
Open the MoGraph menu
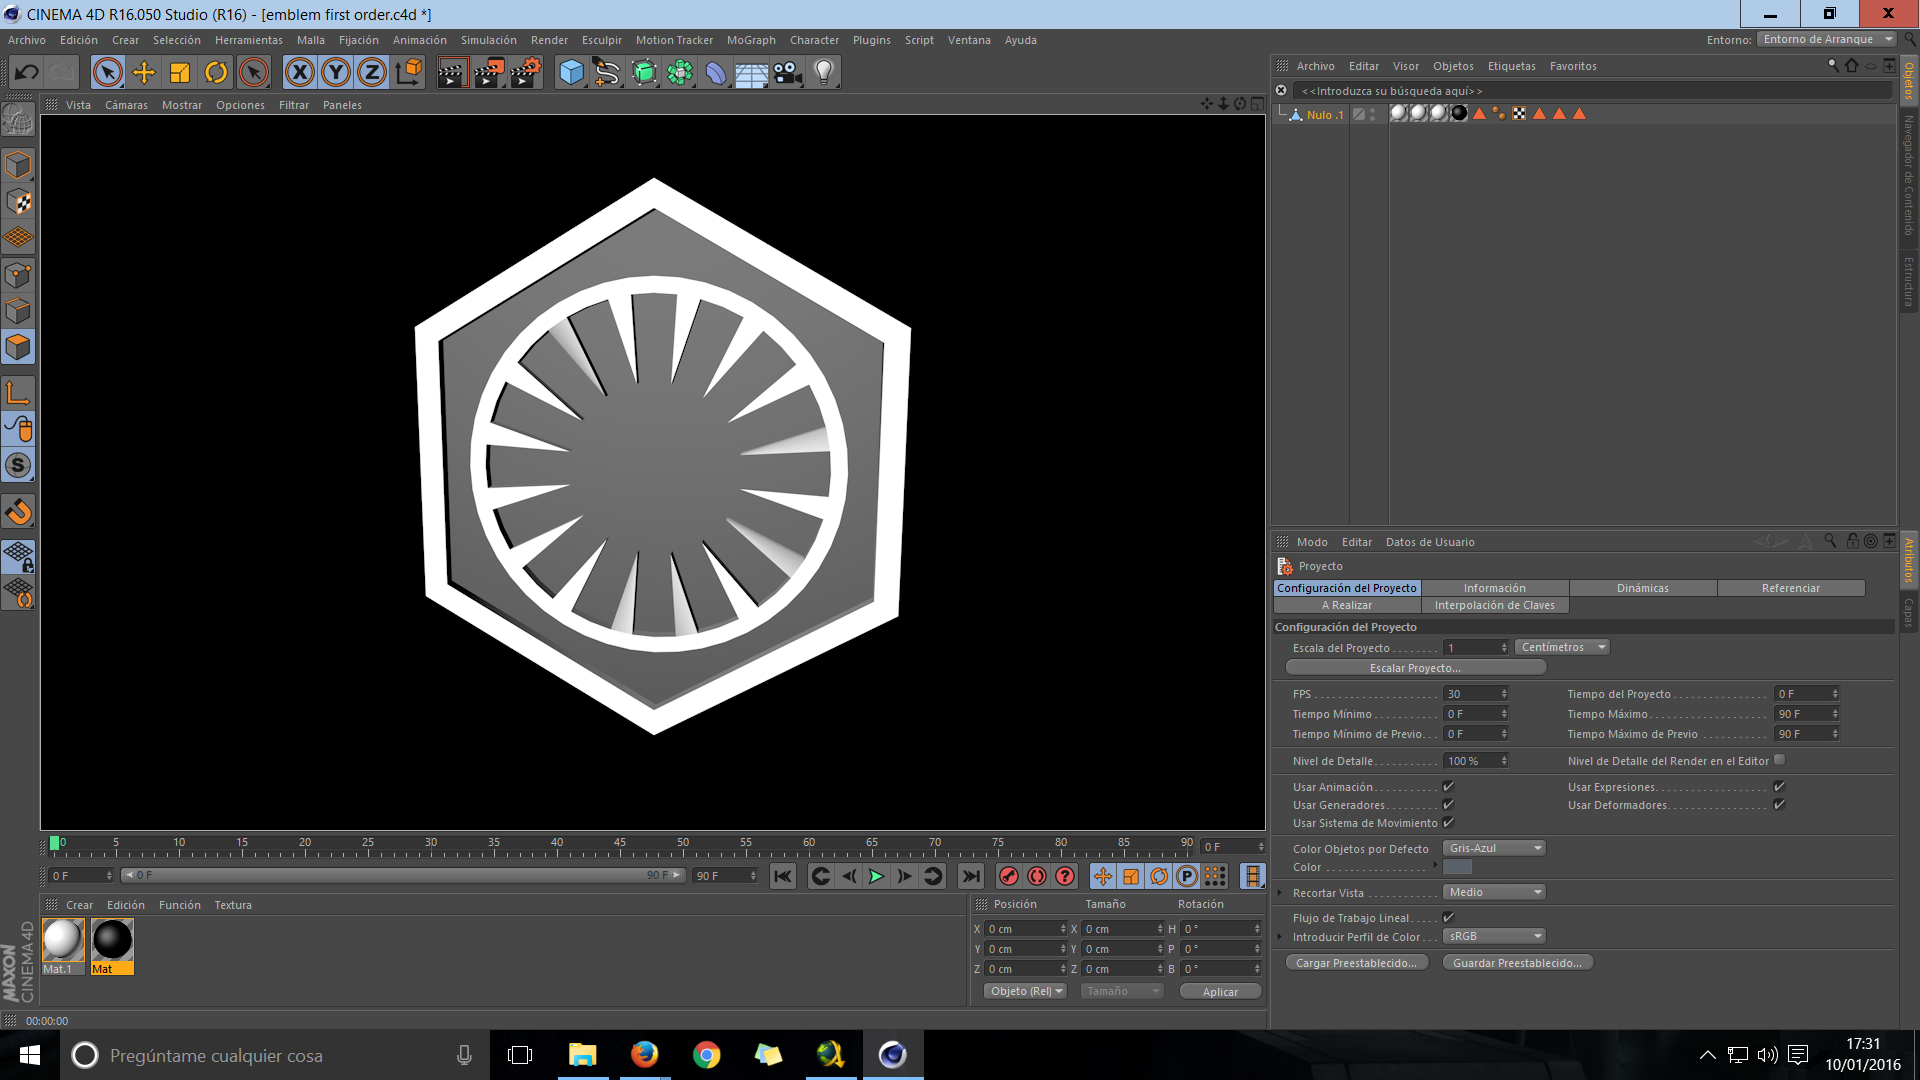coord(751,40)
